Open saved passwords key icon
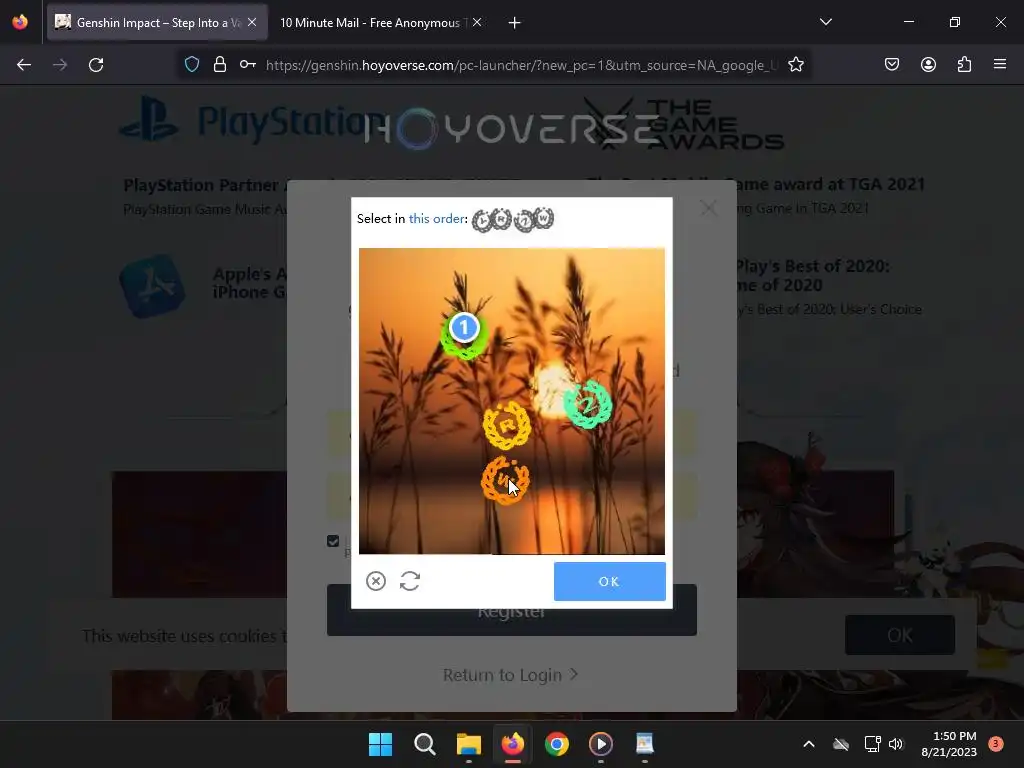The height and width of the screenshot is (768, 1024). click(x=248, y=65)
